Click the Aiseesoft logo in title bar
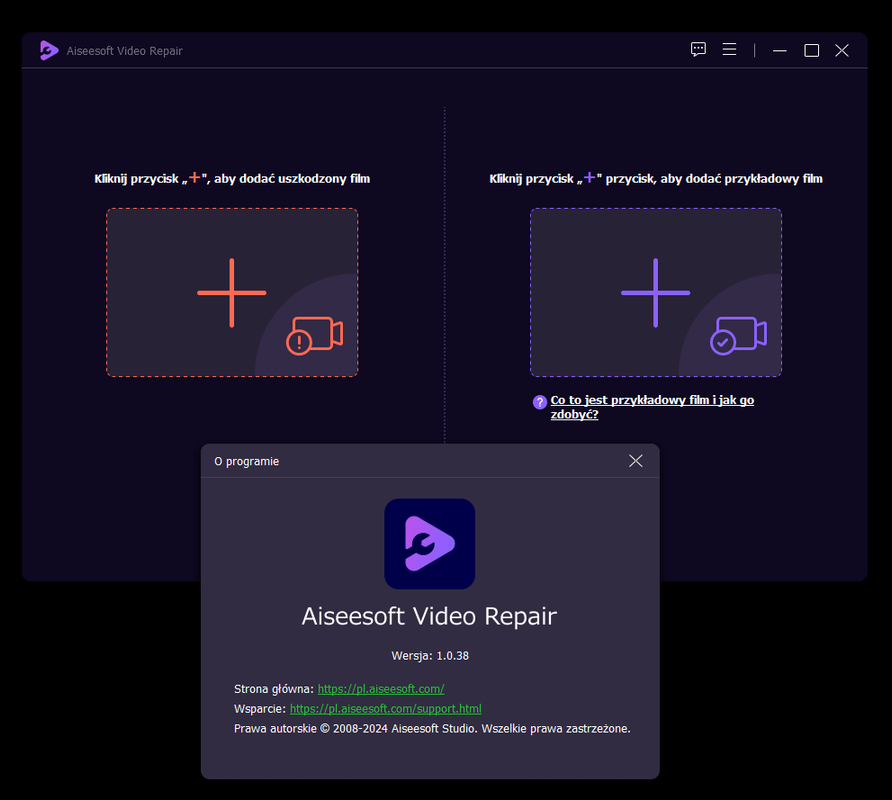 pos(49,51)
